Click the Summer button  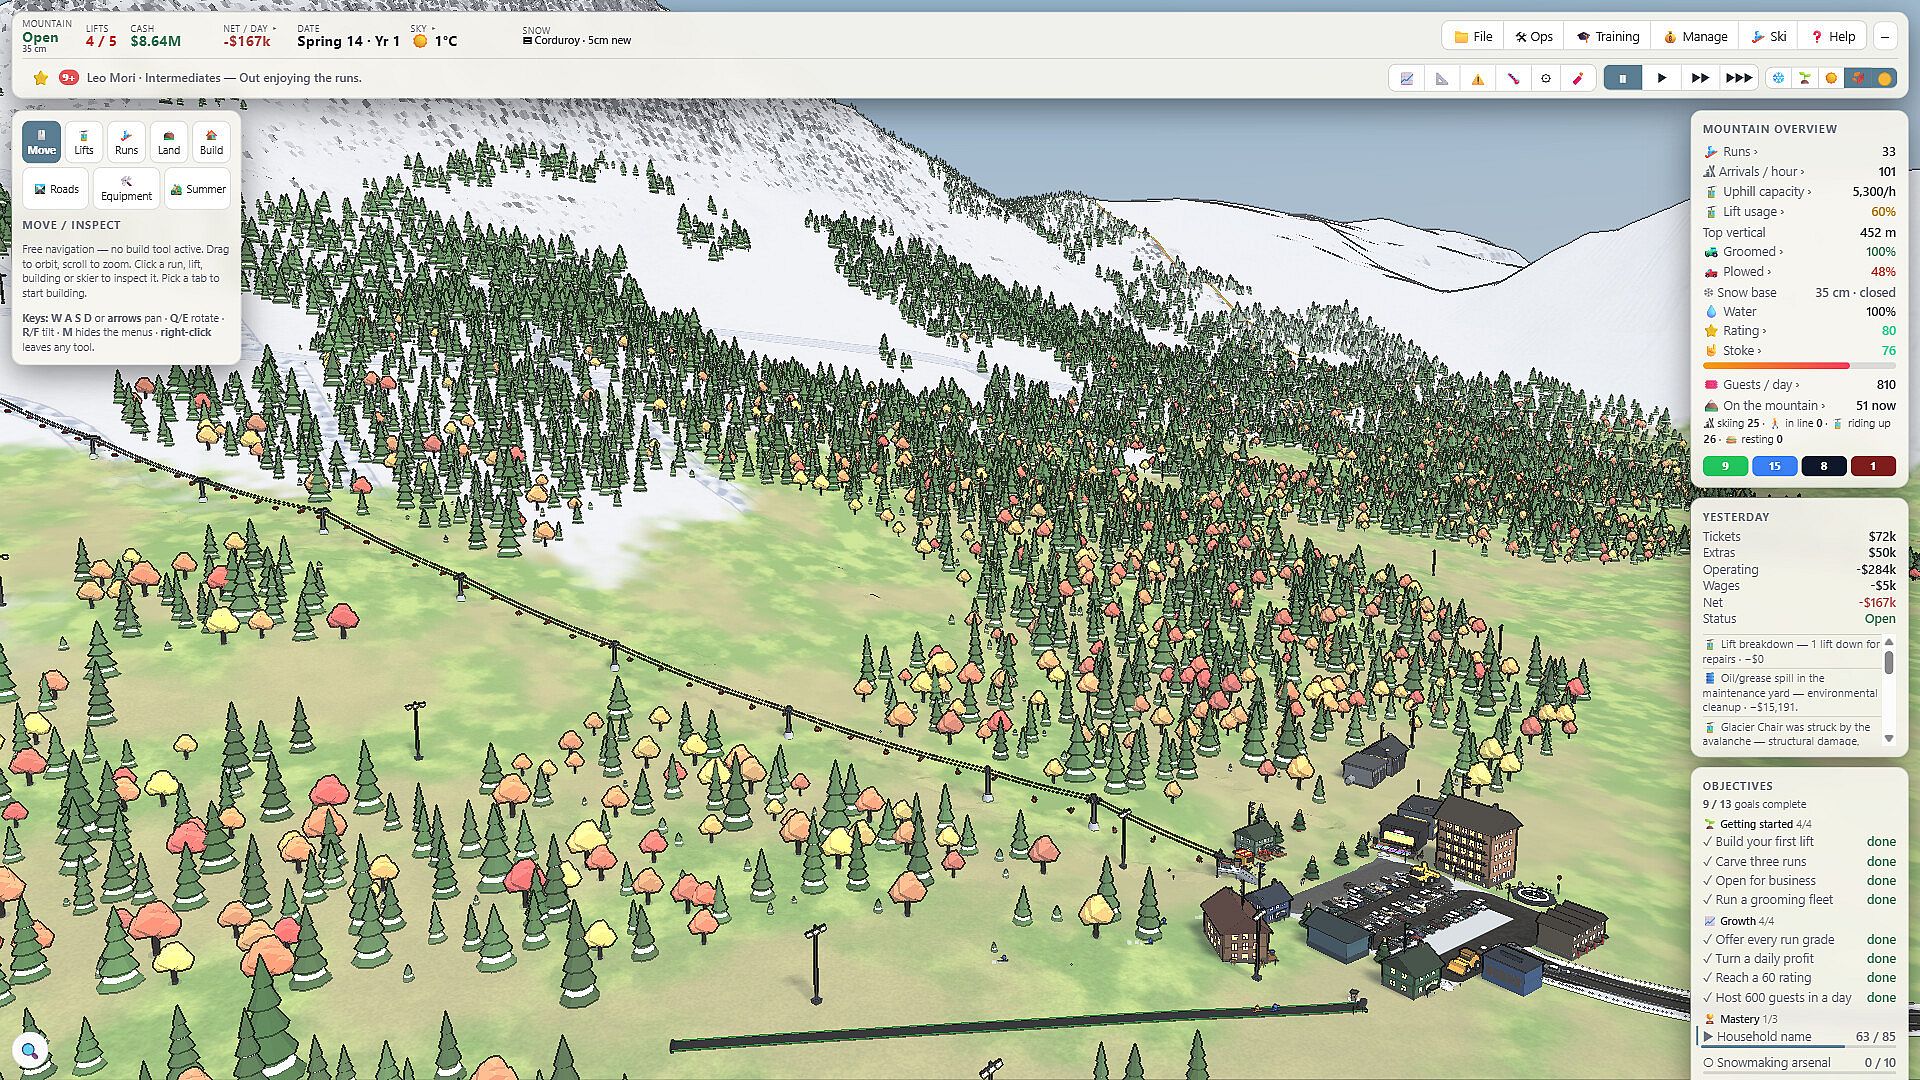coord(197,189)
